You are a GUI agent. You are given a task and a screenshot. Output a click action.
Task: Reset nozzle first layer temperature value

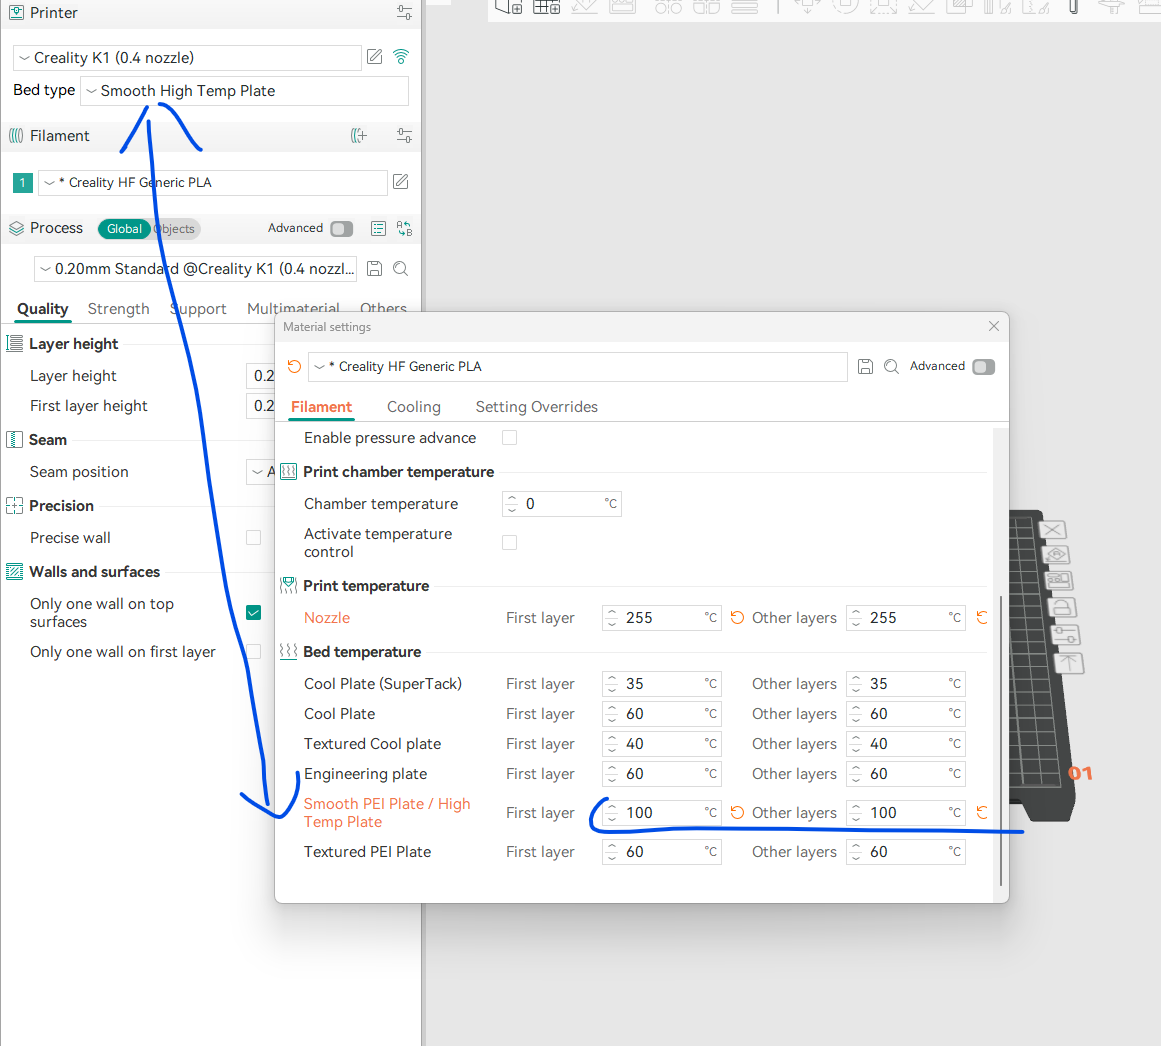pyautogui.click(x=737, y=618)
